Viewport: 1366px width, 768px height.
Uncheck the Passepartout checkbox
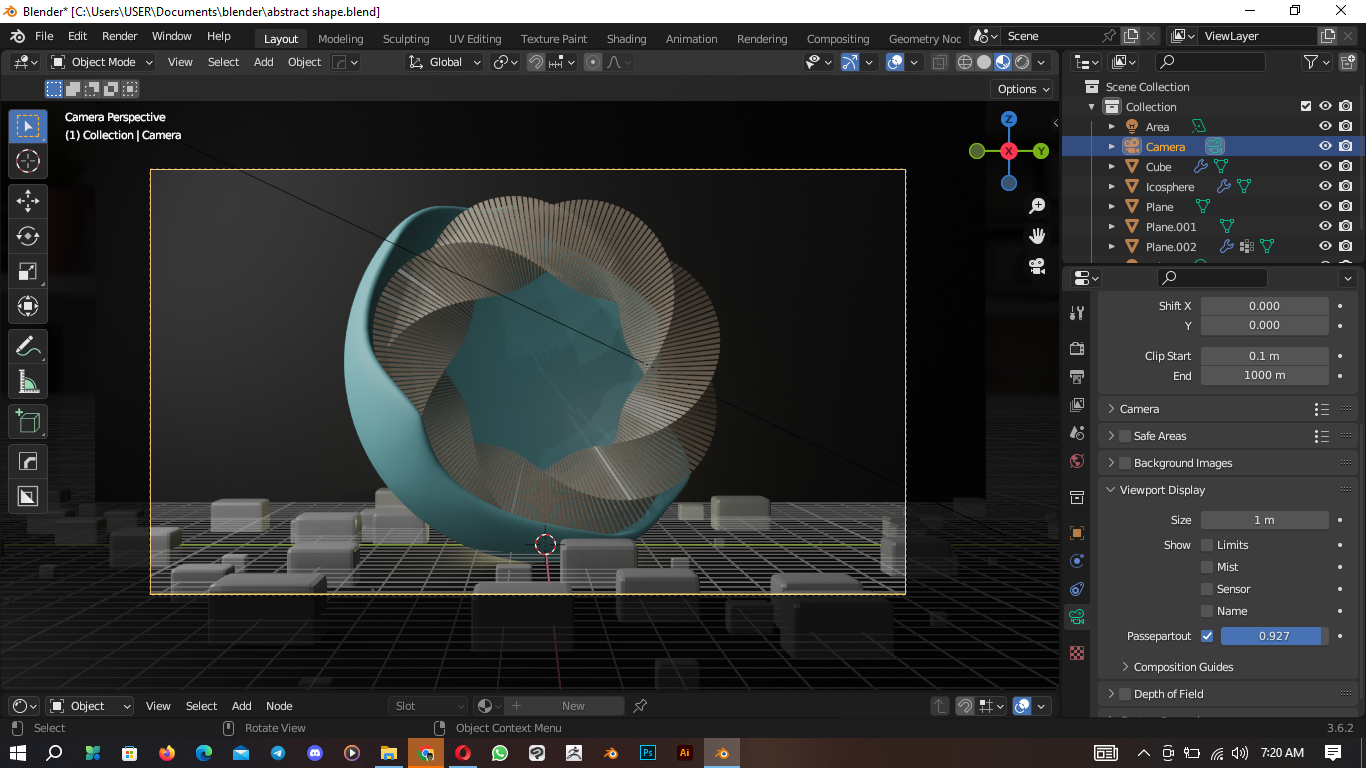tap(1207, 636)
